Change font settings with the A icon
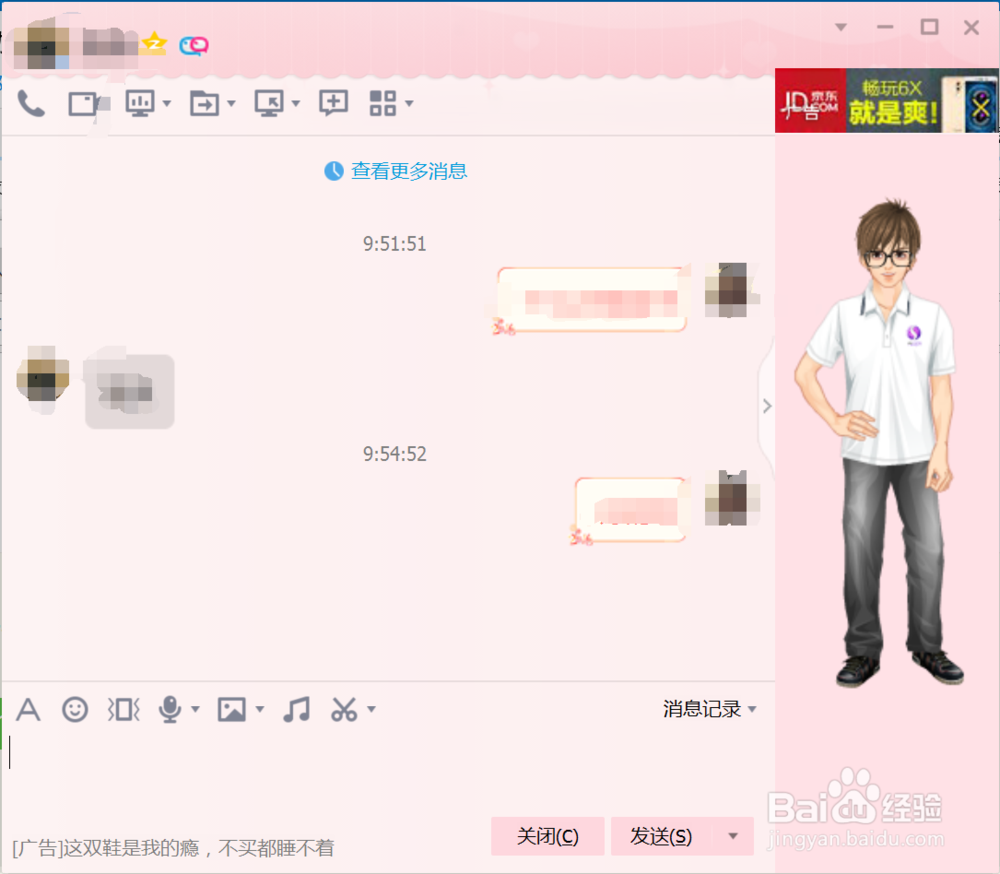 tap(28, 709)
